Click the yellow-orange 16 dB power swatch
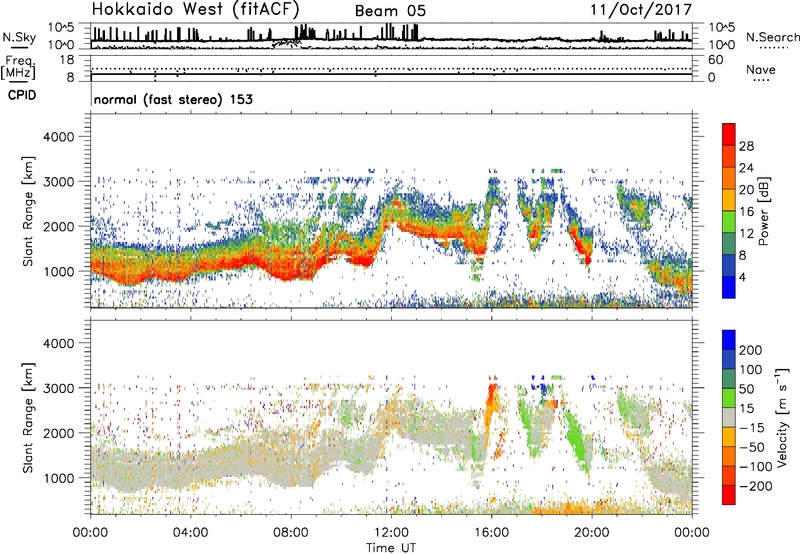Screen dimensions: 800x554 [729, 200]
